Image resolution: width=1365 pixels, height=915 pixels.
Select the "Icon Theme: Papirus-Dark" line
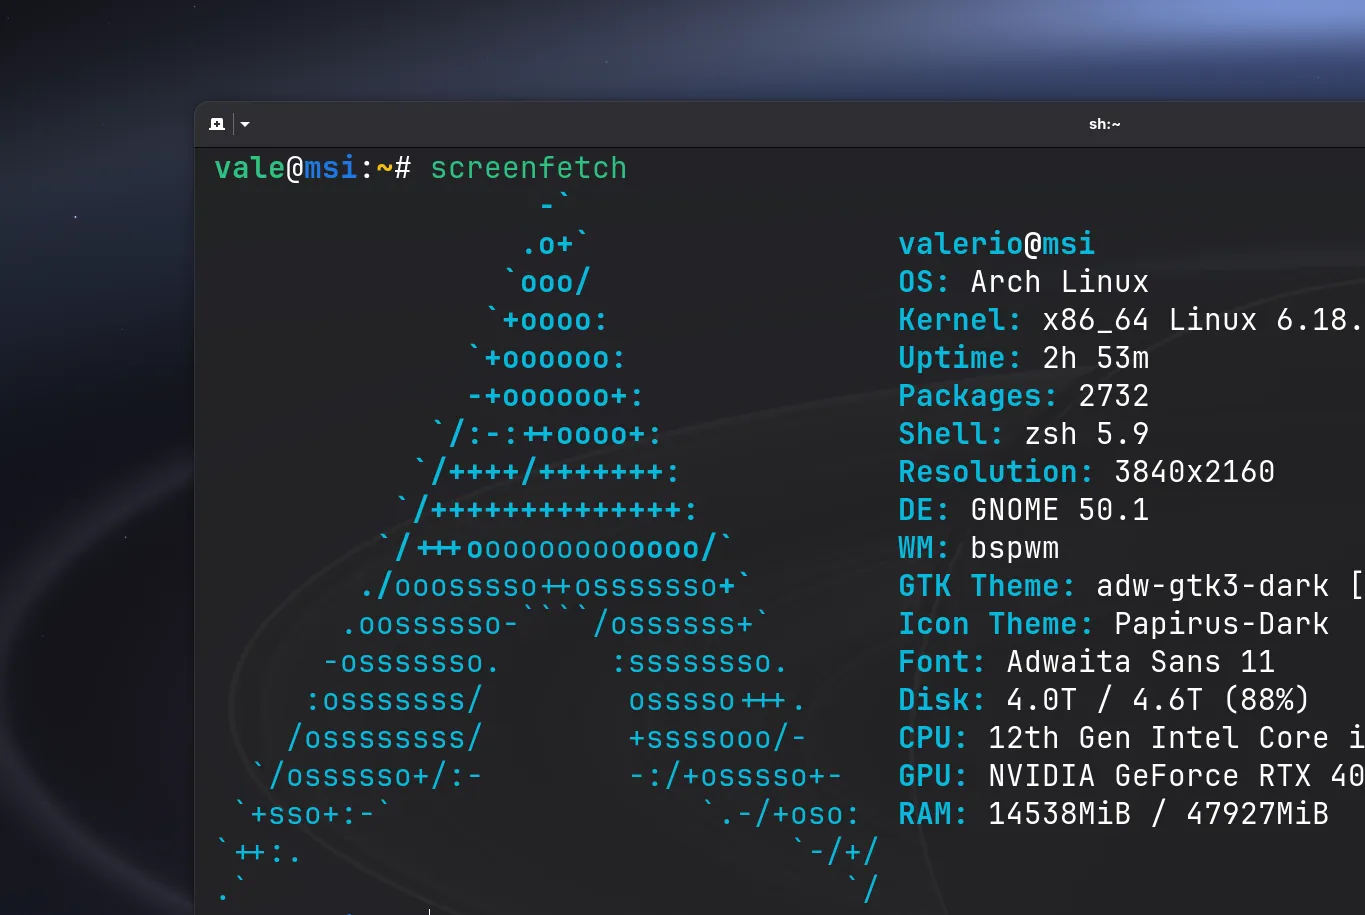(1114, 624)
